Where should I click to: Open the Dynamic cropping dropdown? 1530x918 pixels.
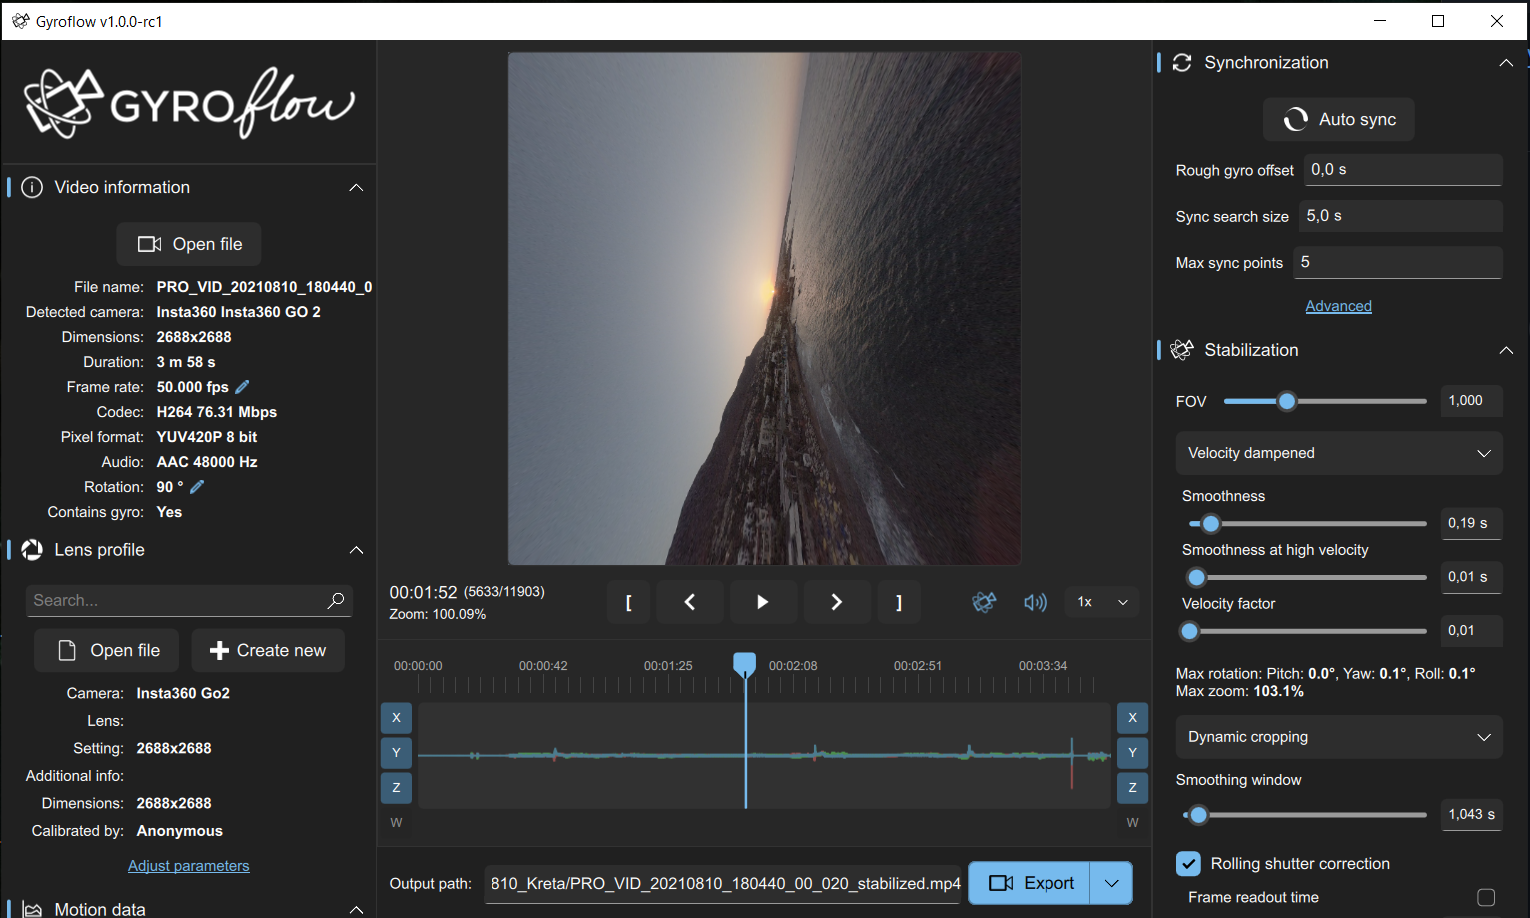point(1338,737)
